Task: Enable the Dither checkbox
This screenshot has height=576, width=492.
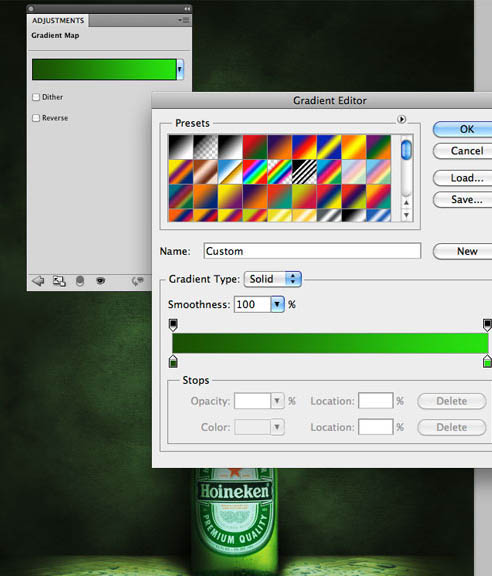Action: 36,97
